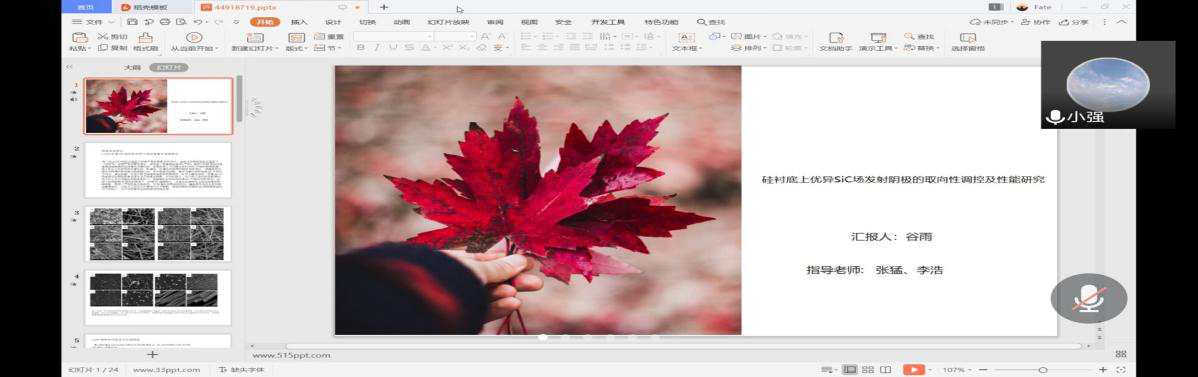1198x377 pixels.
Task: Click the orange slideshow play button in status bar
Action: [914, 369]
